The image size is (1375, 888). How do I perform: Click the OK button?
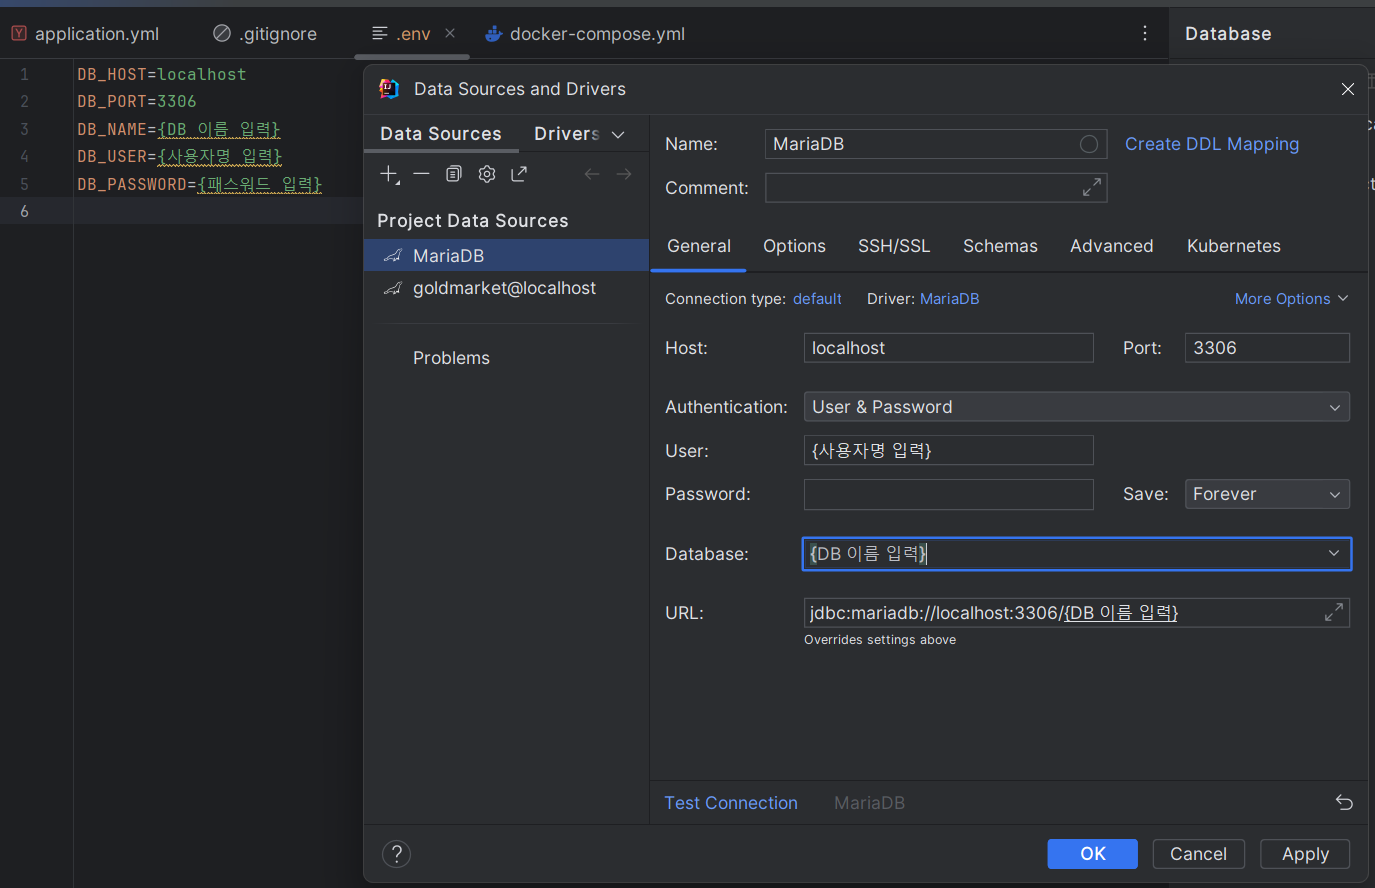coord(1092,854)
